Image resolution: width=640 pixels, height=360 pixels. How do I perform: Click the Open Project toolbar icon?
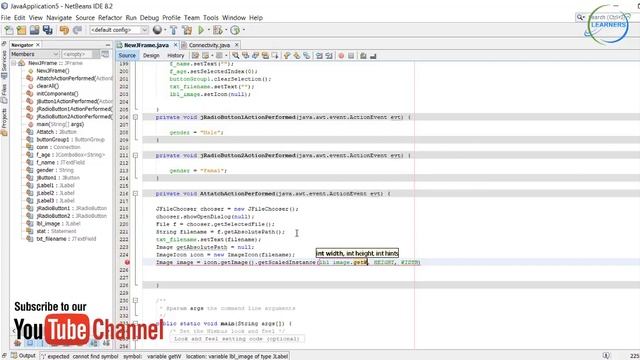[x=34, y=30]
